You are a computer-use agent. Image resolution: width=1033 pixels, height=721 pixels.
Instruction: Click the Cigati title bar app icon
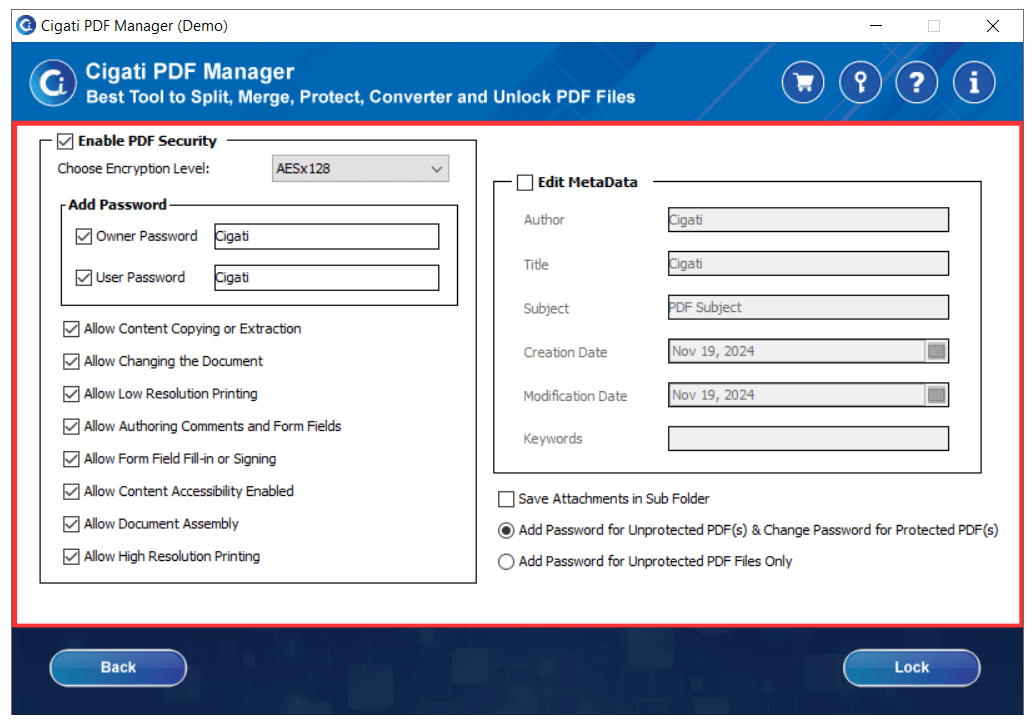click(26, 26)
